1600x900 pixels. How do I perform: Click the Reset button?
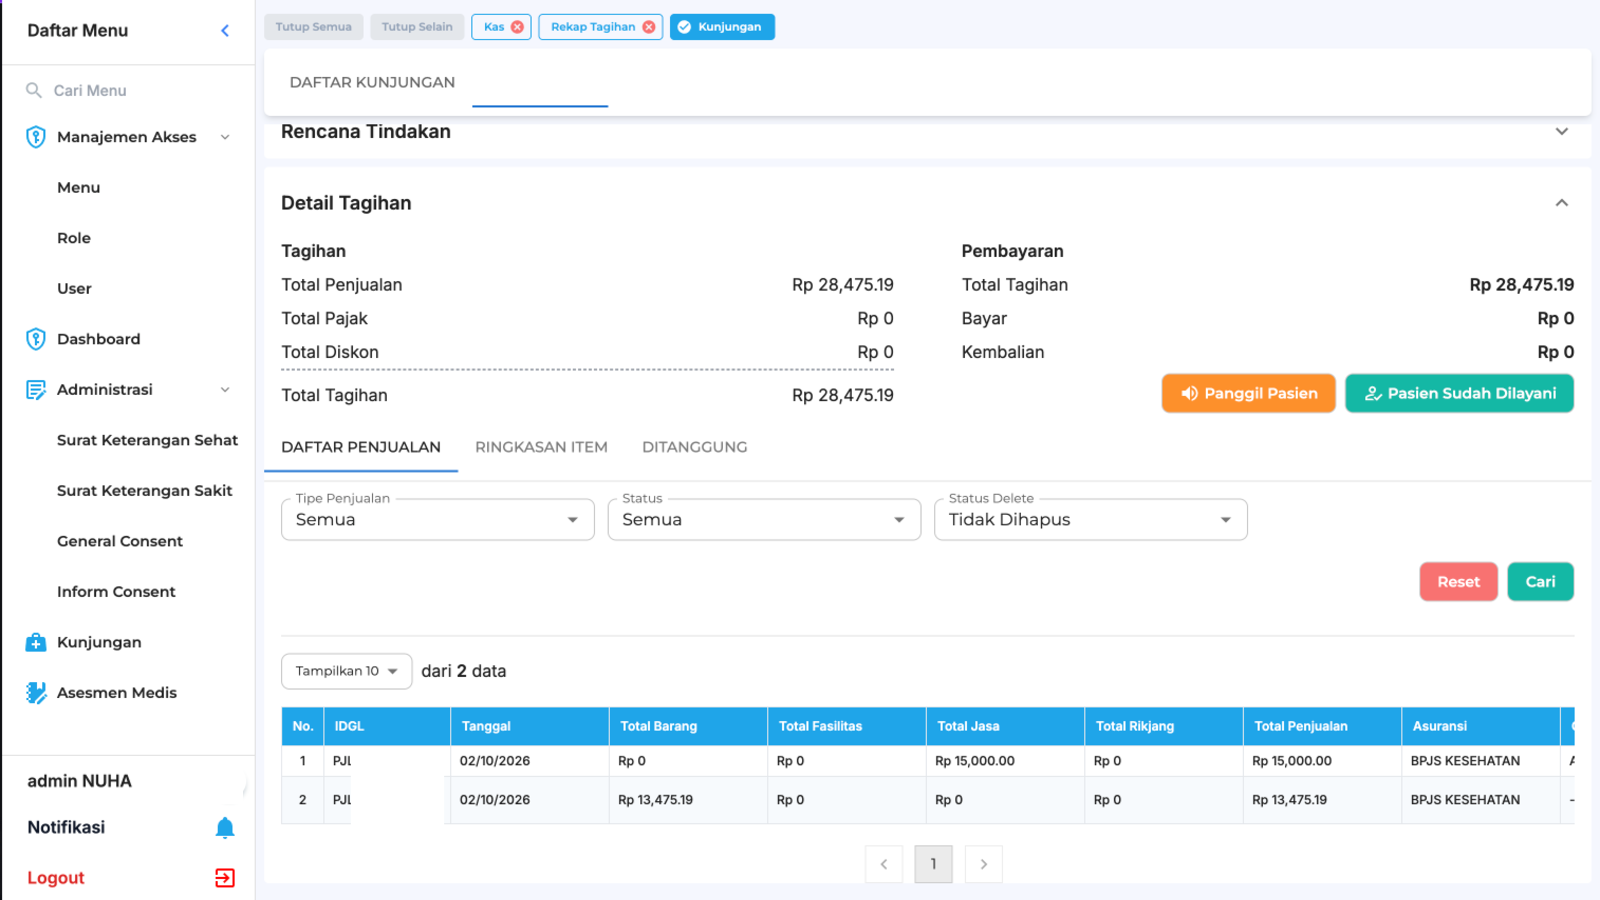(x=1458, y=582)
